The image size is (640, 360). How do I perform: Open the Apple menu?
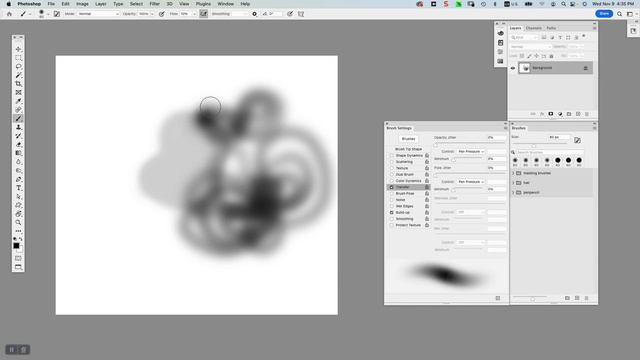pos(9,4)
